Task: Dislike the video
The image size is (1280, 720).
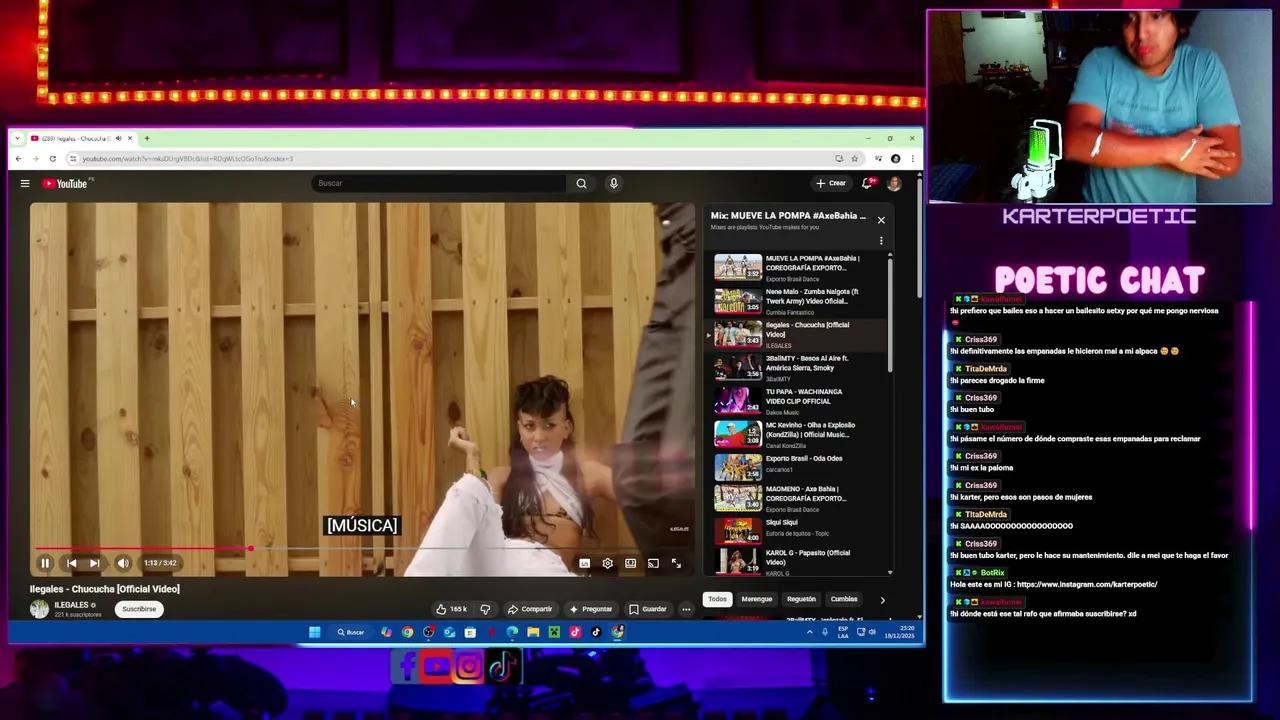Action: (x=485, y=609)
